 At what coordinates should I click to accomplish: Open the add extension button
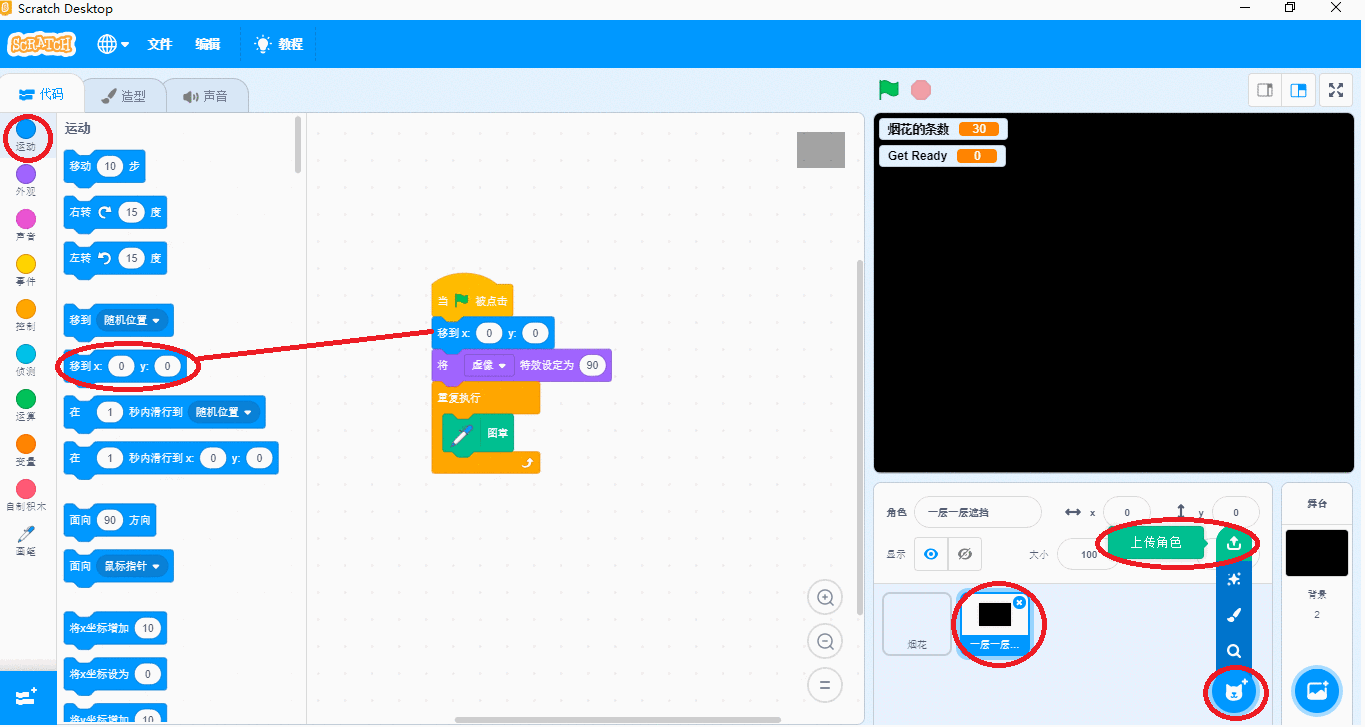(x=27, y=696)
